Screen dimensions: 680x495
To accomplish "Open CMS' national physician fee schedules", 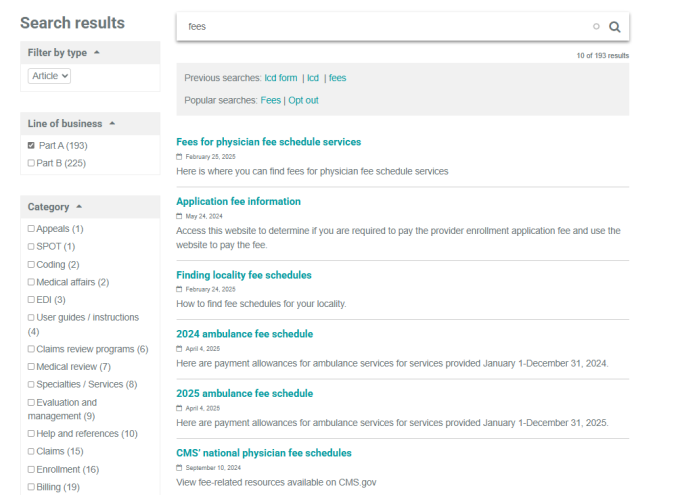I will pos(264,453).
